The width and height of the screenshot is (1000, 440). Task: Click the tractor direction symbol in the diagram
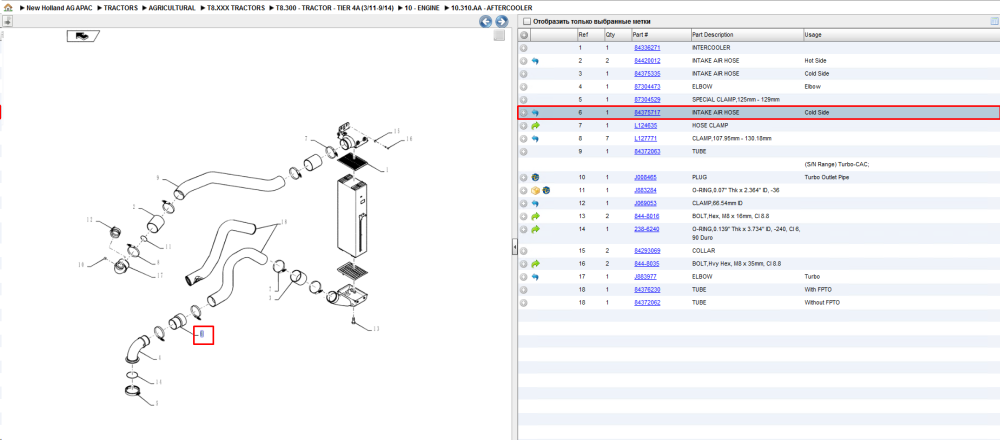click(x=82, y=36)
